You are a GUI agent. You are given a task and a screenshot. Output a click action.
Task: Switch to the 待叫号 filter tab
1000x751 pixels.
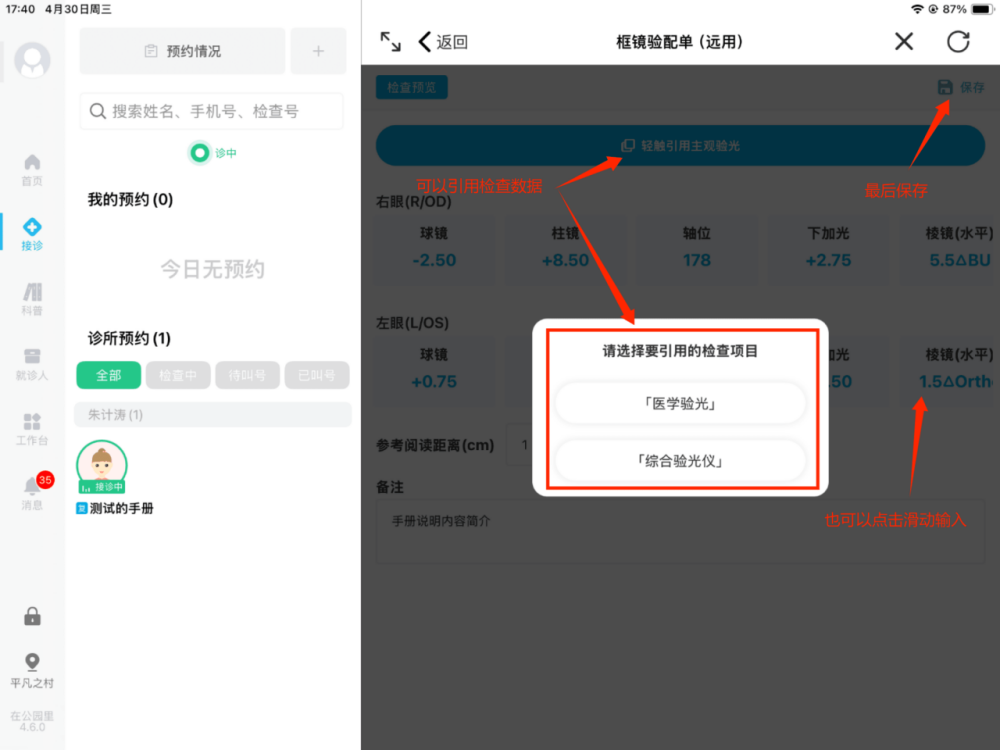coord(247,376)
